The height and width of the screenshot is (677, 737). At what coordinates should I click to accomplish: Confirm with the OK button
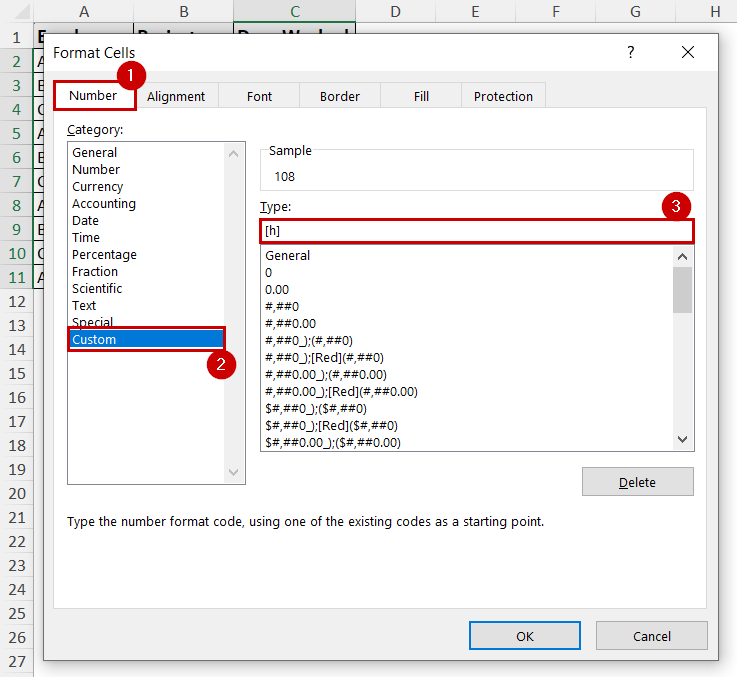coord(525,636)
